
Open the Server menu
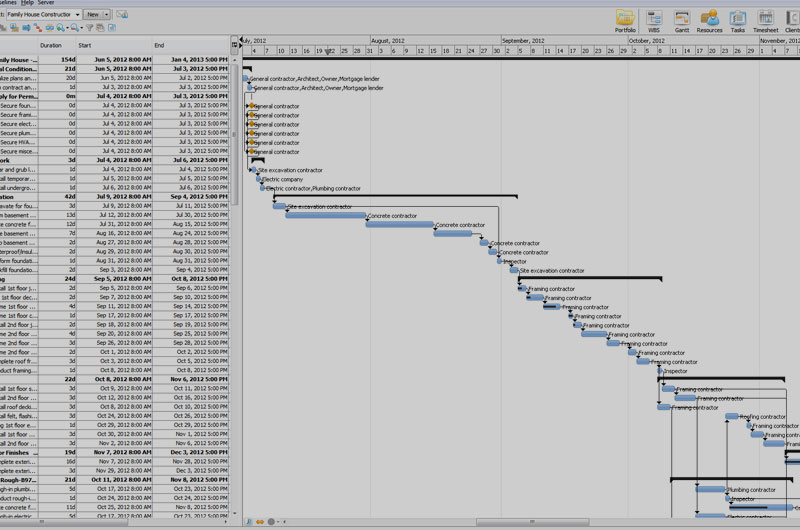click(46, 3)
